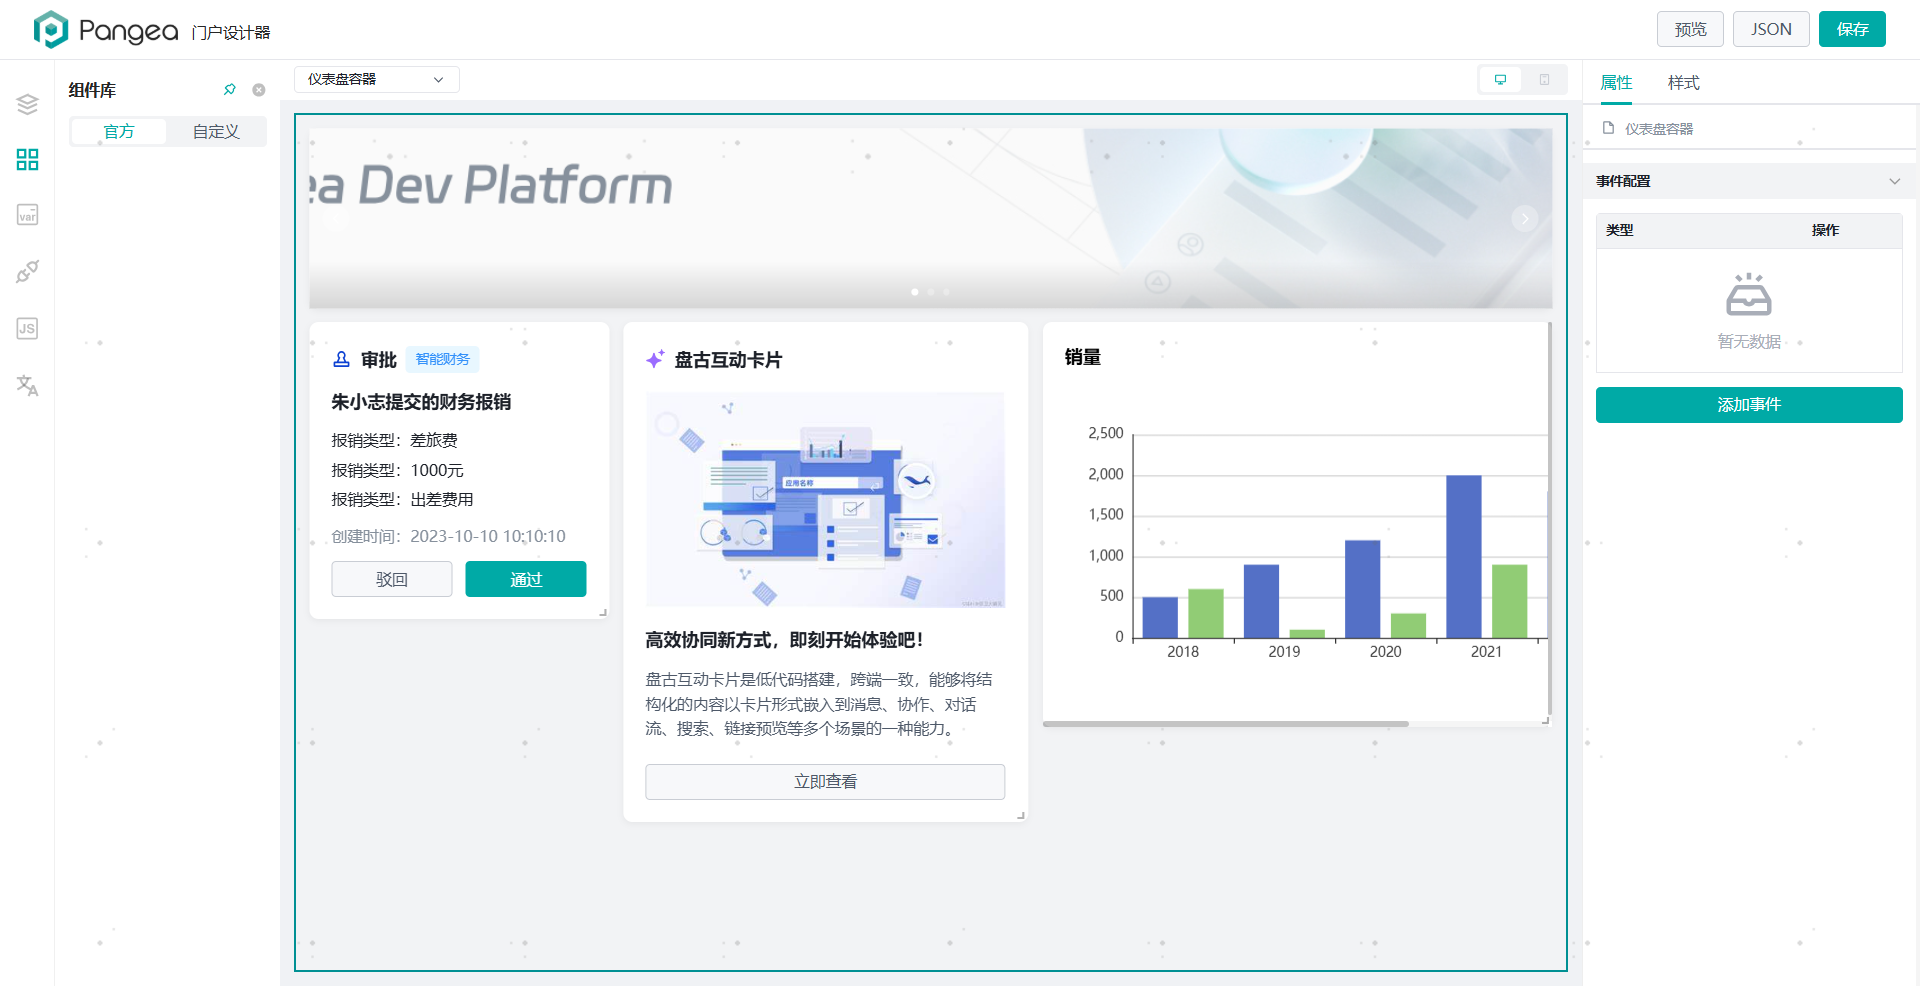
Task: Click the 销量 chart title
Action: point(1083,357)
